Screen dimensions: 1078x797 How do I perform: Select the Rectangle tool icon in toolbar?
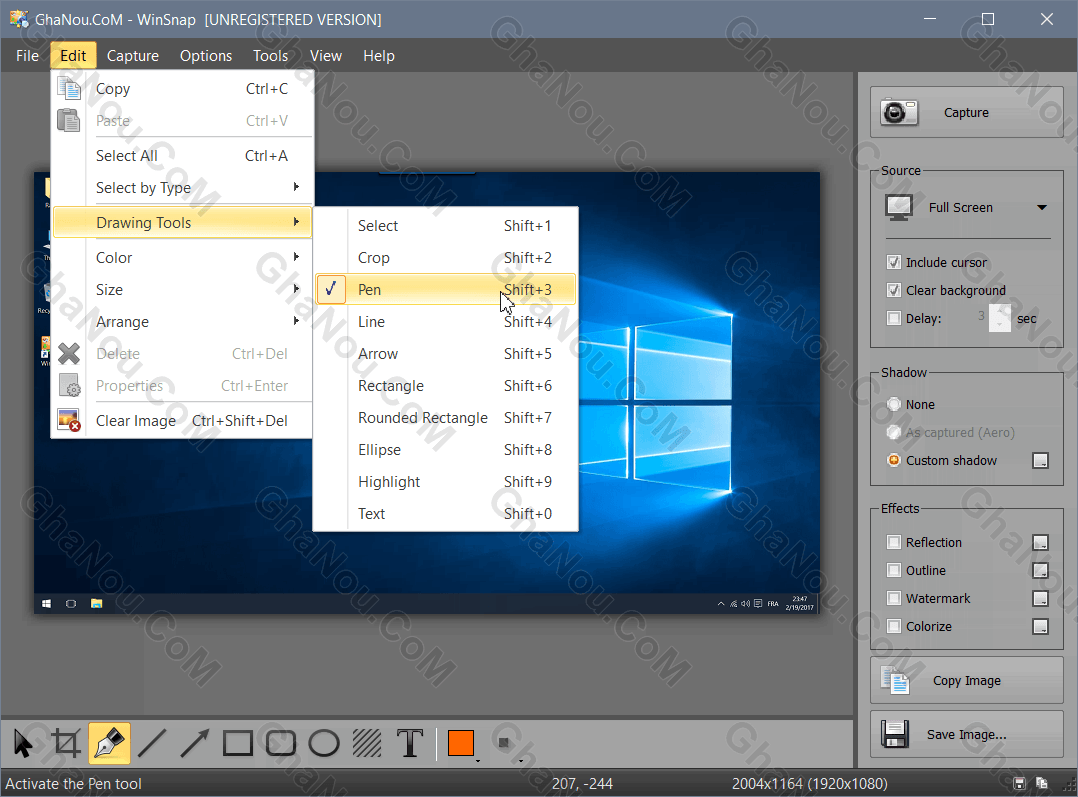[x=238, y=743]
